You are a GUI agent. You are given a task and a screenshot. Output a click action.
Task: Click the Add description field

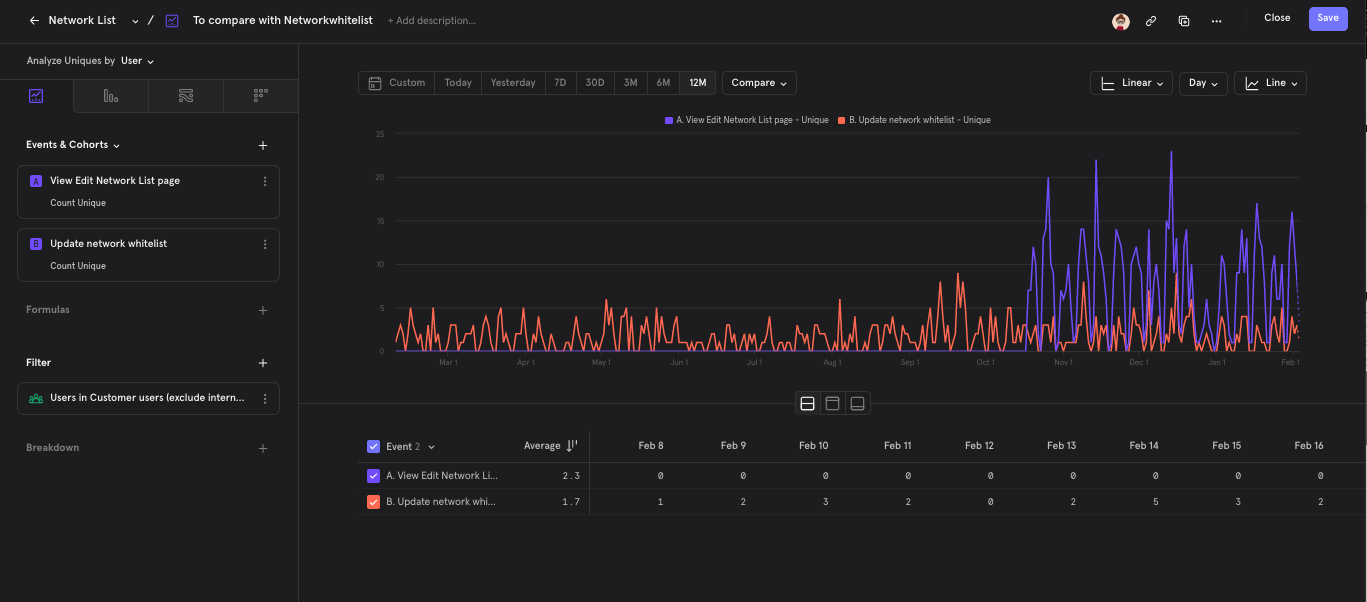click(x=432, y=20)
